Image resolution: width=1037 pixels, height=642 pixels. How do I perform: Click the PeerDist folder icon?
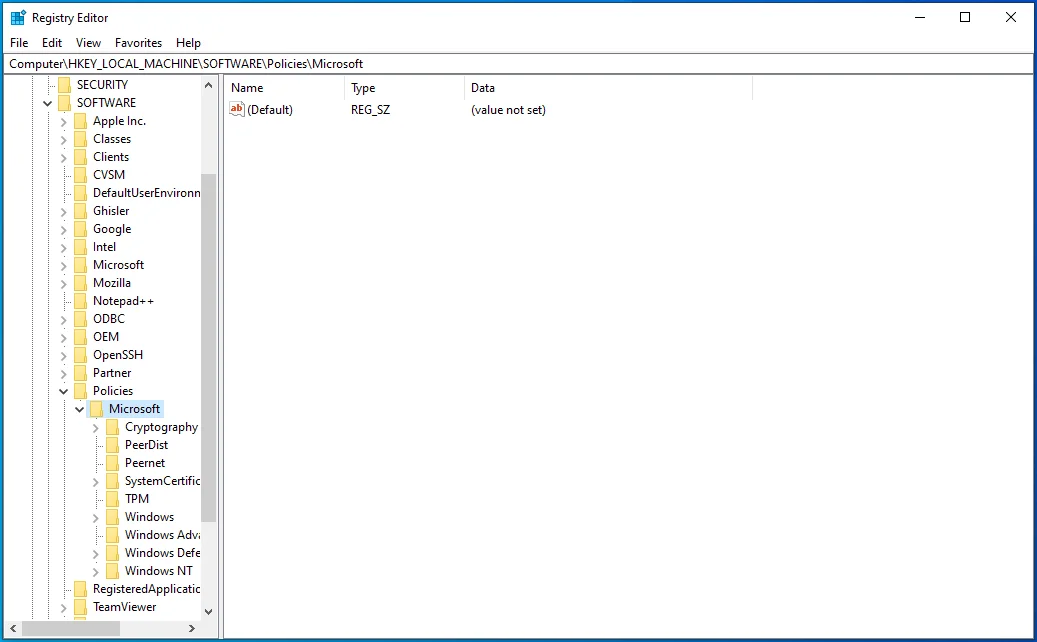pos(112,445)
